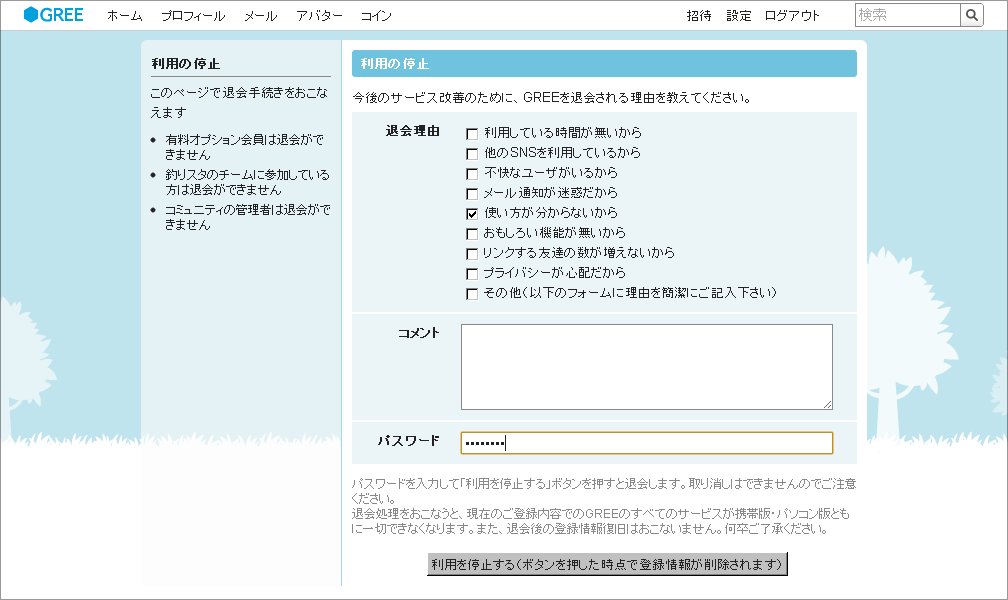
Task: Open the アバター menu item
Action: click(x=319, y=15)
